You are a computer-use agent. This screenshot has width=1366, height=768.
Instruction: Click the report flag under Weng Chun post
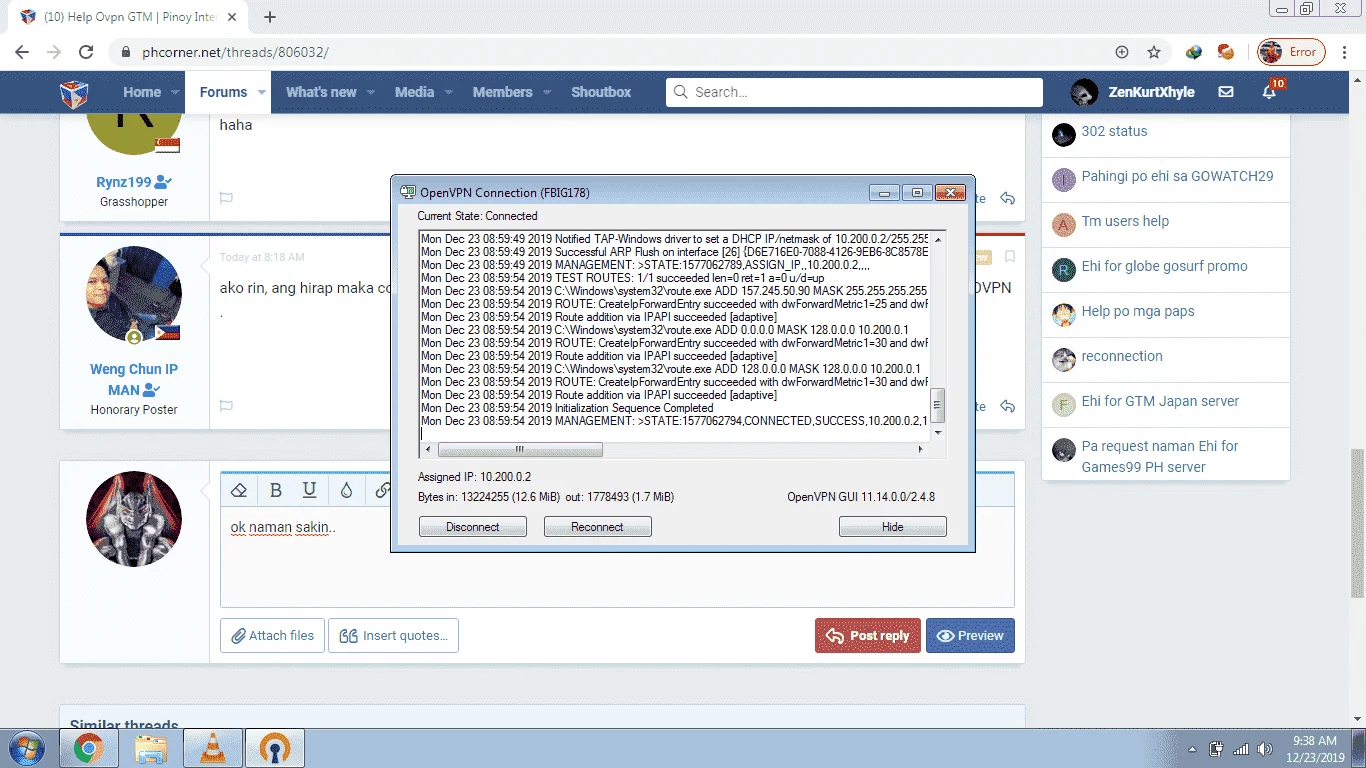coord(226,406)
